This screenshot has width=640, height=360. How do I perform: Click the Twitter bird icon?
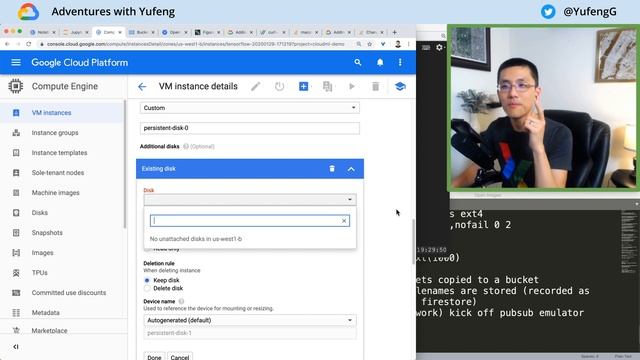(x=548, y=11)
